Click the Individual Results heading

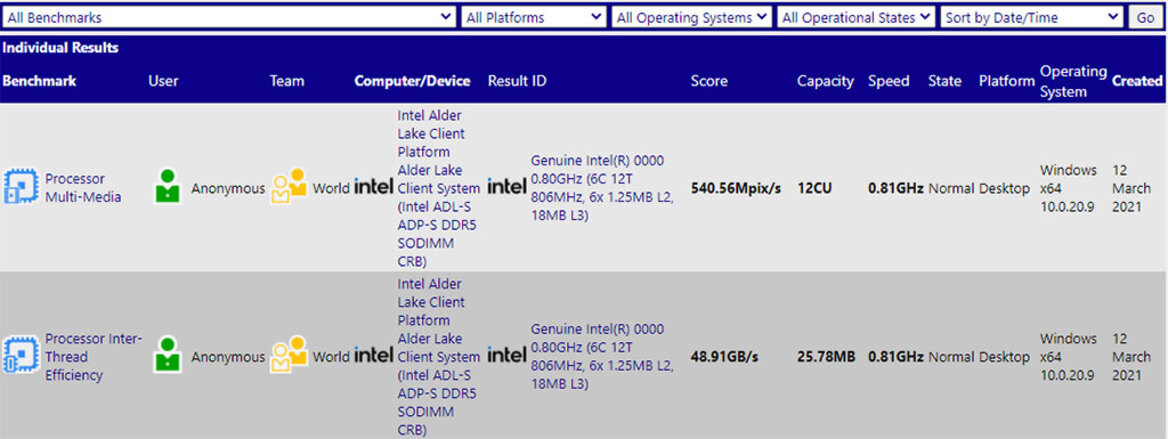[60, 48]
